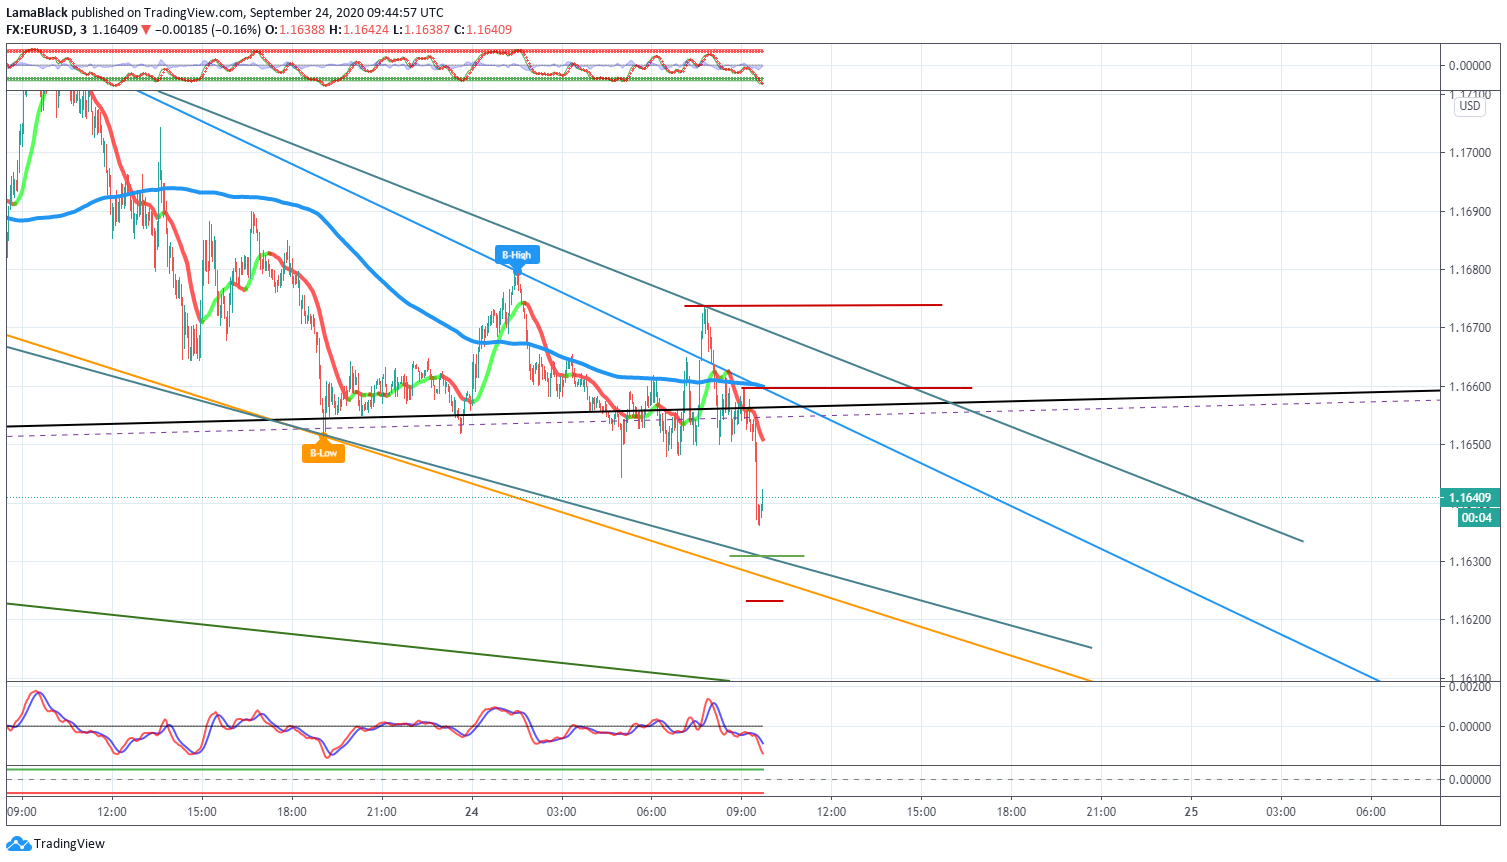Image resolution: width=1507 pixels, height=862 pixels.
Task: Click the 1.16200 price axis label
Action: (x=1469, y=620)
